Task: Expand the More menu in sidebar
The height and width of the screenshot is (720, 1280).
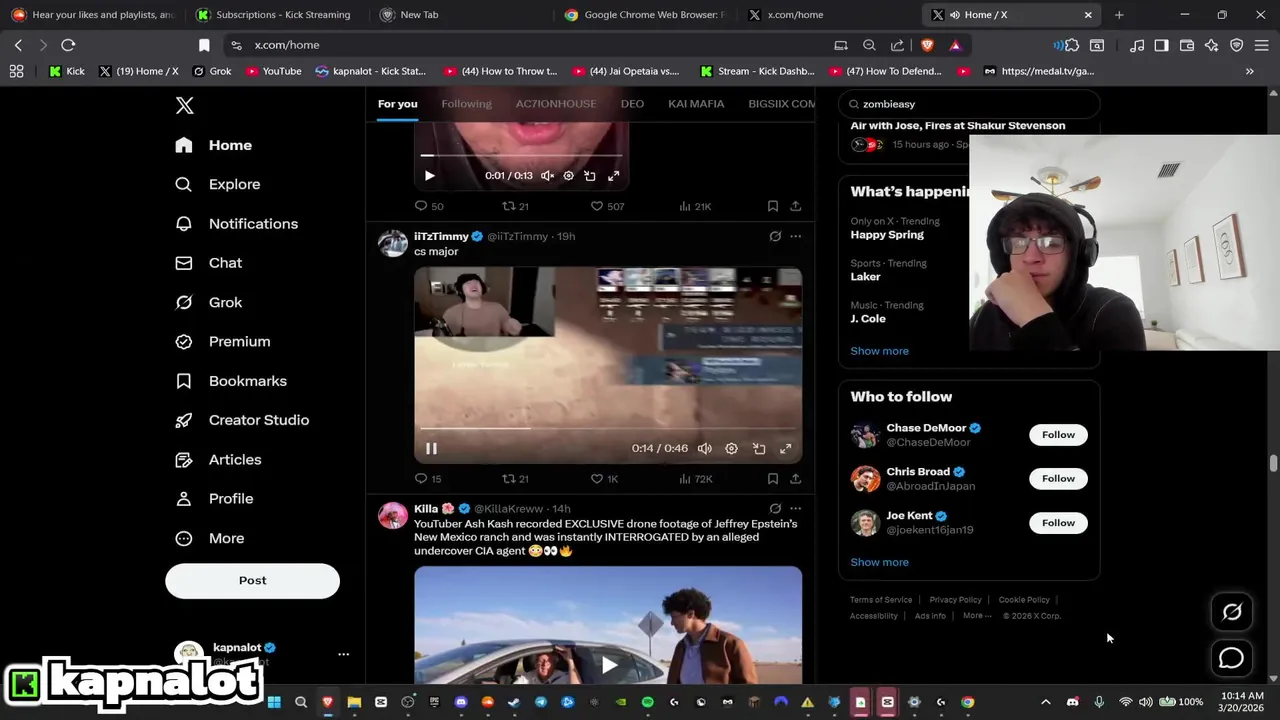Action: point(209,538)
